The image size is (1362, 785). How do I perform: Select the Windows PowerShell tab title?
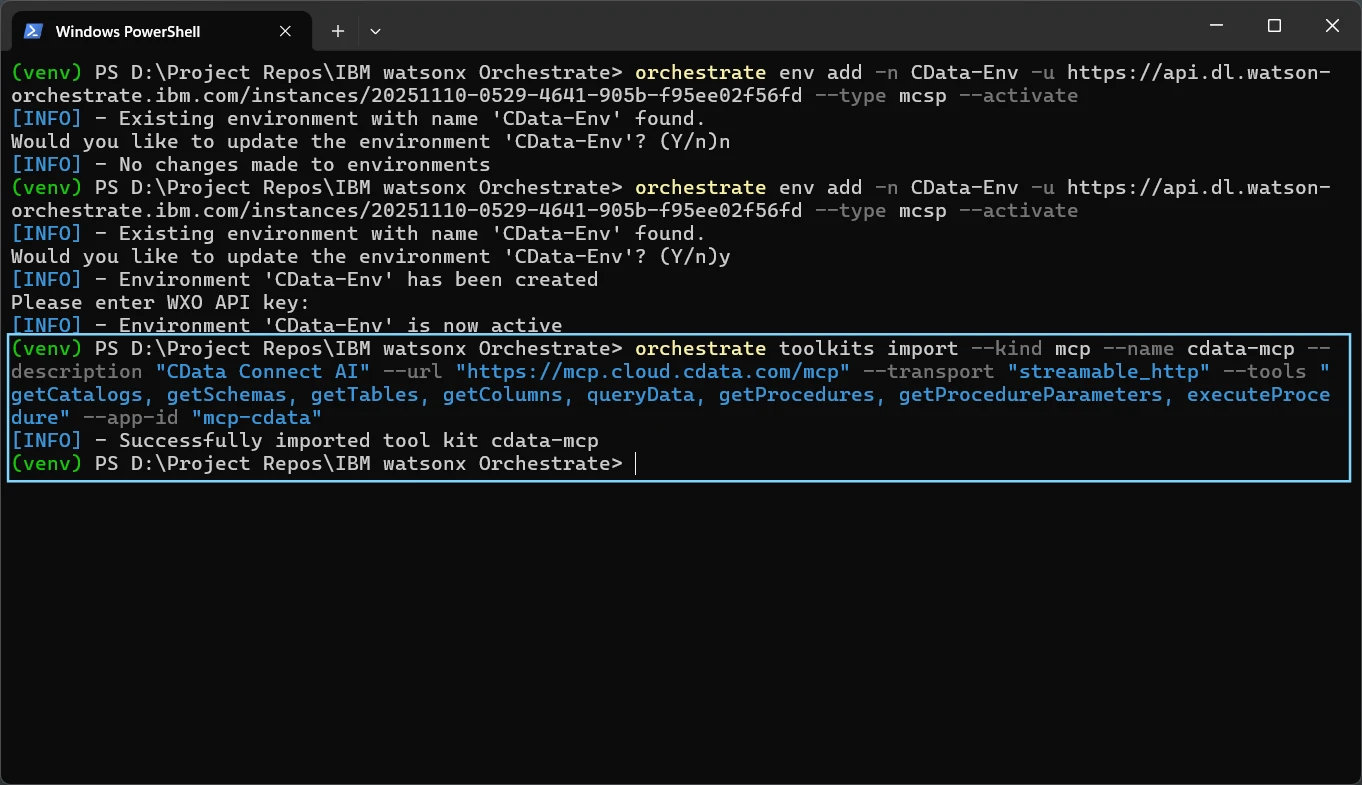coord(128,31)
